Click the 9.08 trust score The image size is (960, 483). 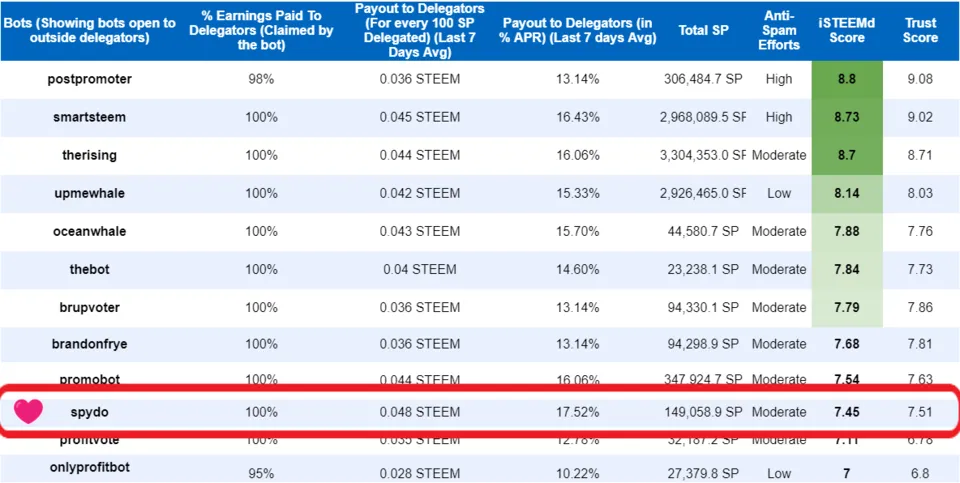click(921, 80)
